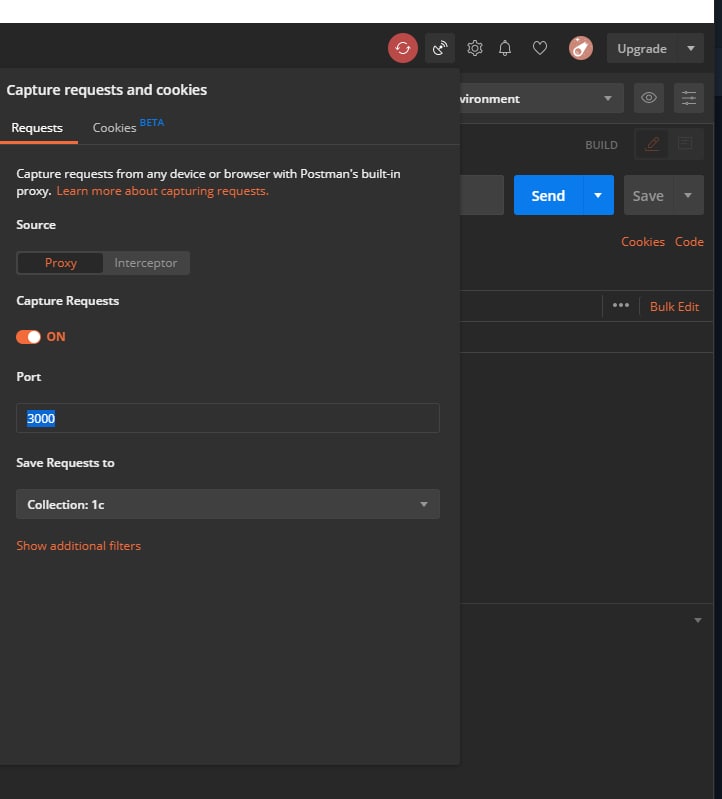Click the pencil edit icon near BUILD
722x799 pixels.
pyautogui.click(x=652, y=144)
